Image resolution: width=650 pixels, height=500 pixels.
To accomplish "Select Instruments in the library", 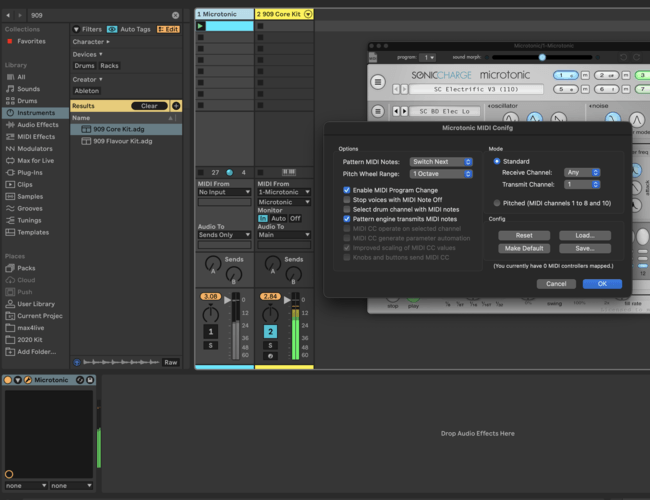I will [x=36, y=113].
